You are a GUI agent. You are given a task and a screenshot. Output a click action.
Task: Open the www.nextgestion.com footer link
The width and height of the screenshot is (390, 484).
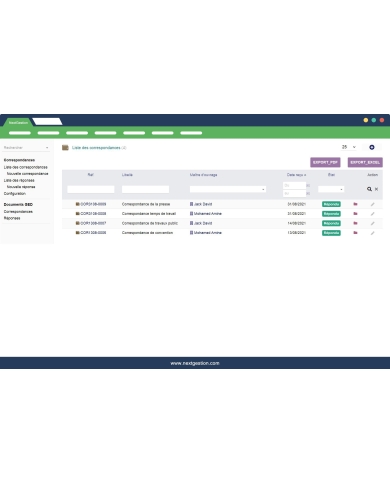tap(195, 363)
